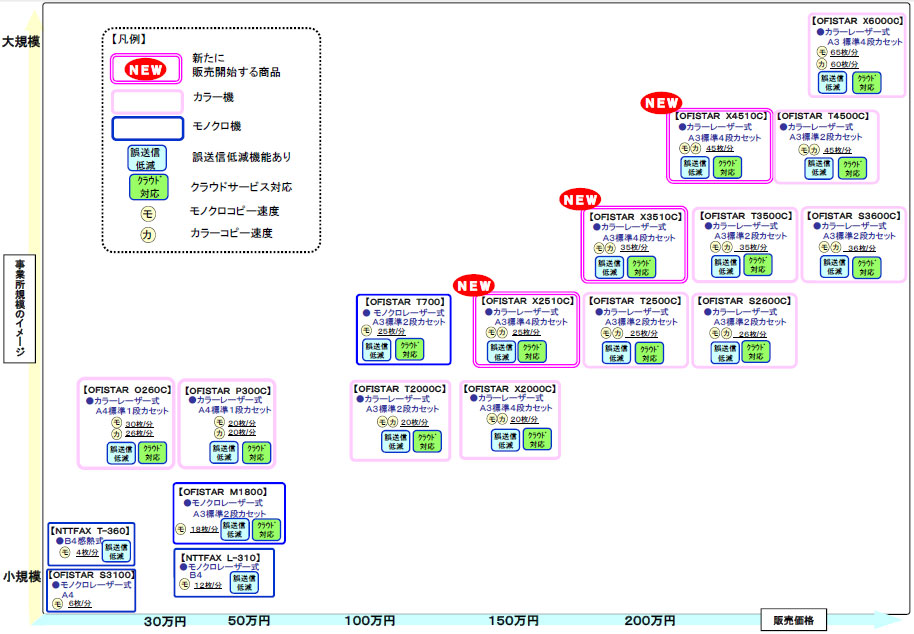
Task: Click the pink カラー機 sample box in legend
Action: [x=147, y=101]
